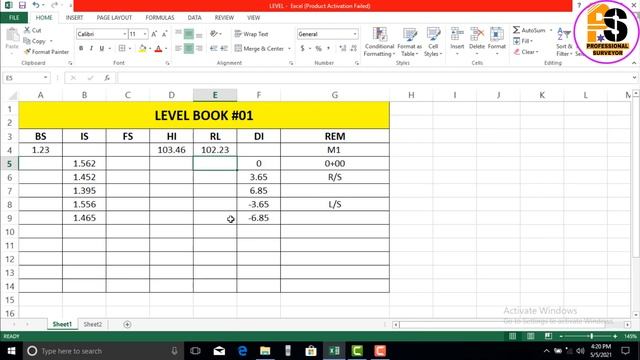Expand Merge & Center dropdown arrow
This screenshot has width=640, height=360.
[x=289, y=48]
